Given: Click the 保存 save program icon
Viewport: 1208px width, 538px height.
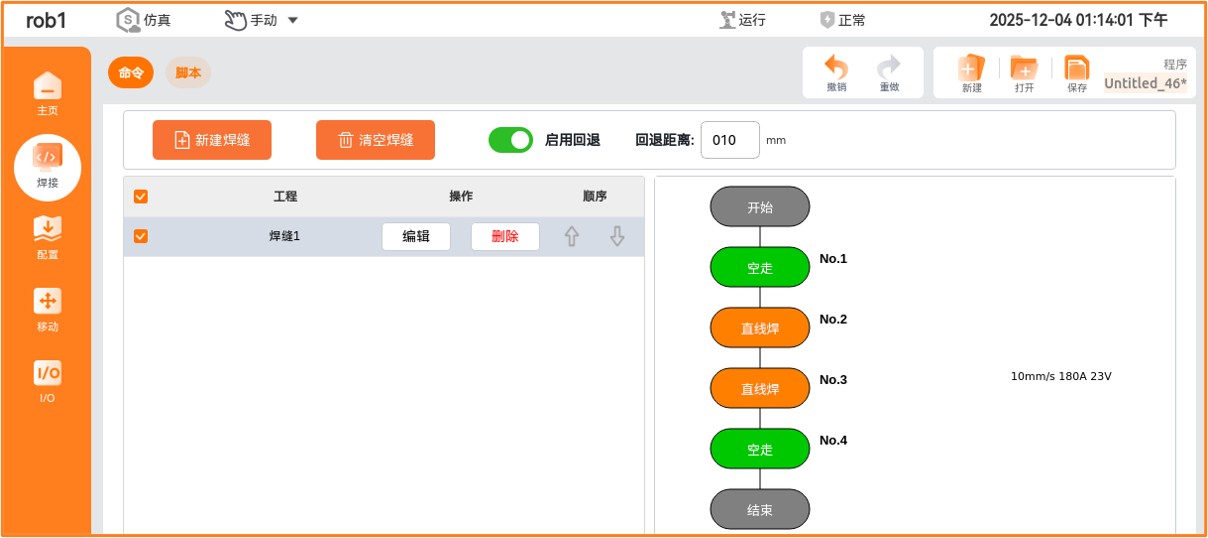Looking at the screenshot, I should coord(1076,69).
